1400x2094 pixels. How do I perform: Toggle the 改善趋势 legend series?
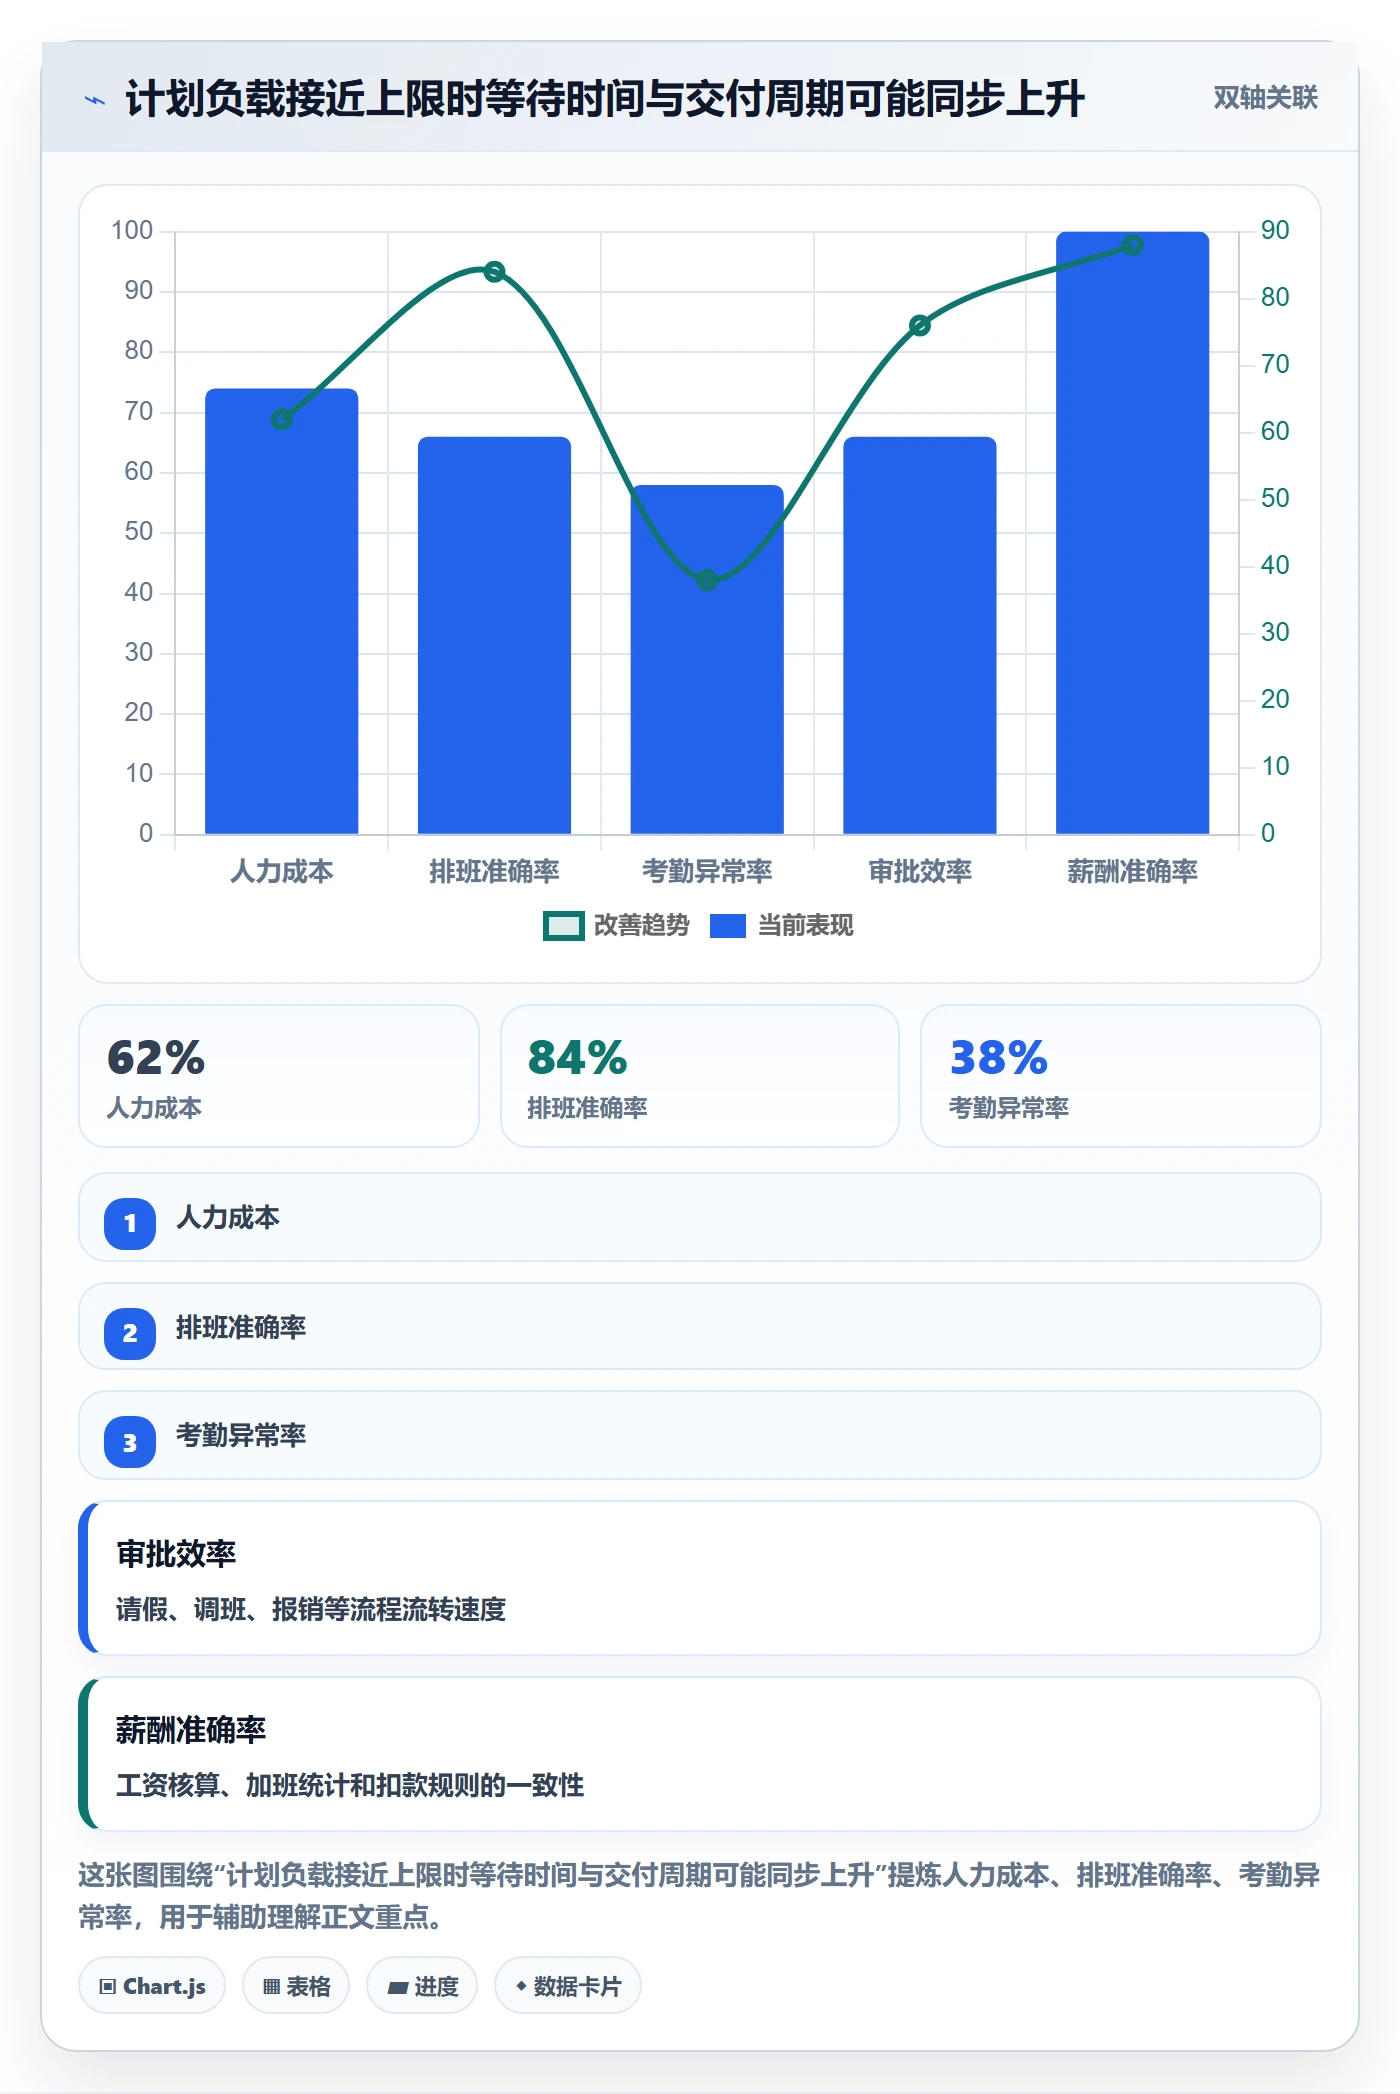[616, 926]
